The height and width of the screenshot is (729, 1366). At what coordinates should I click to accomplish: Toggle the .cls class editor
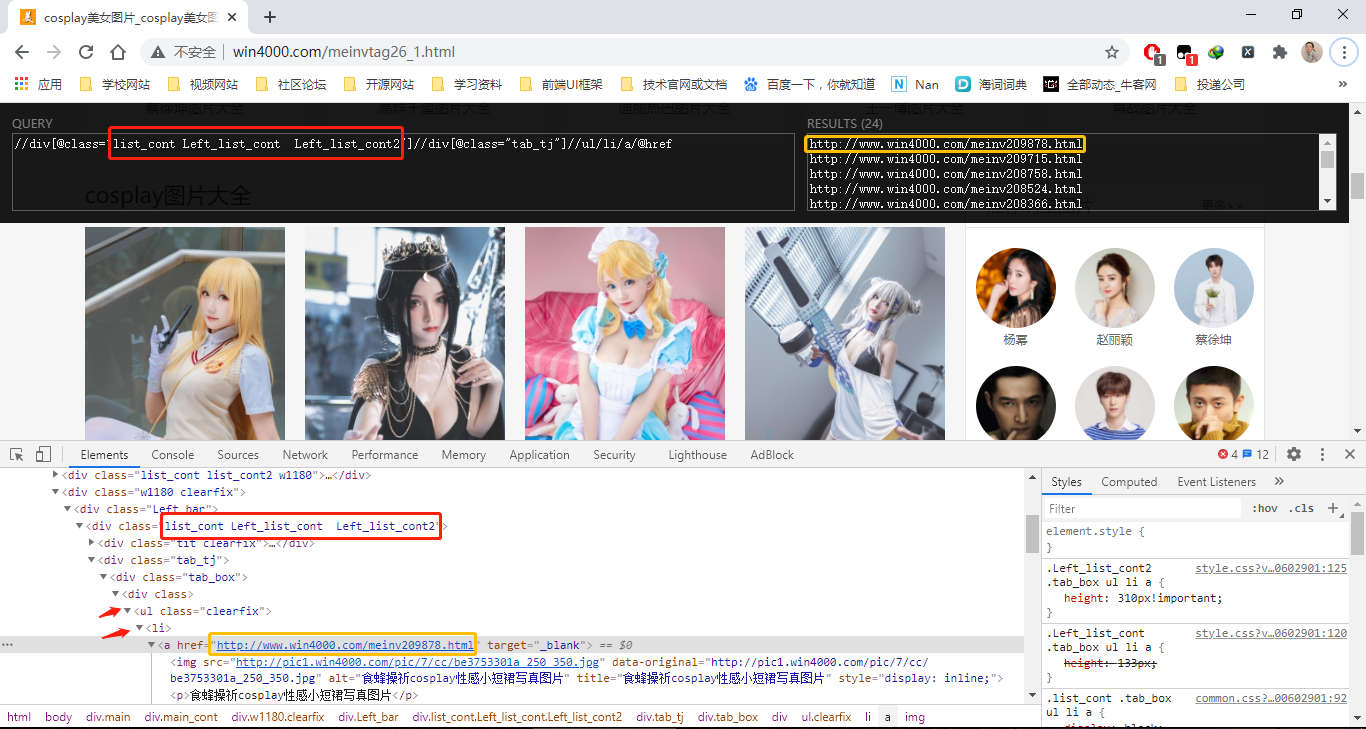click(1301, 508)
